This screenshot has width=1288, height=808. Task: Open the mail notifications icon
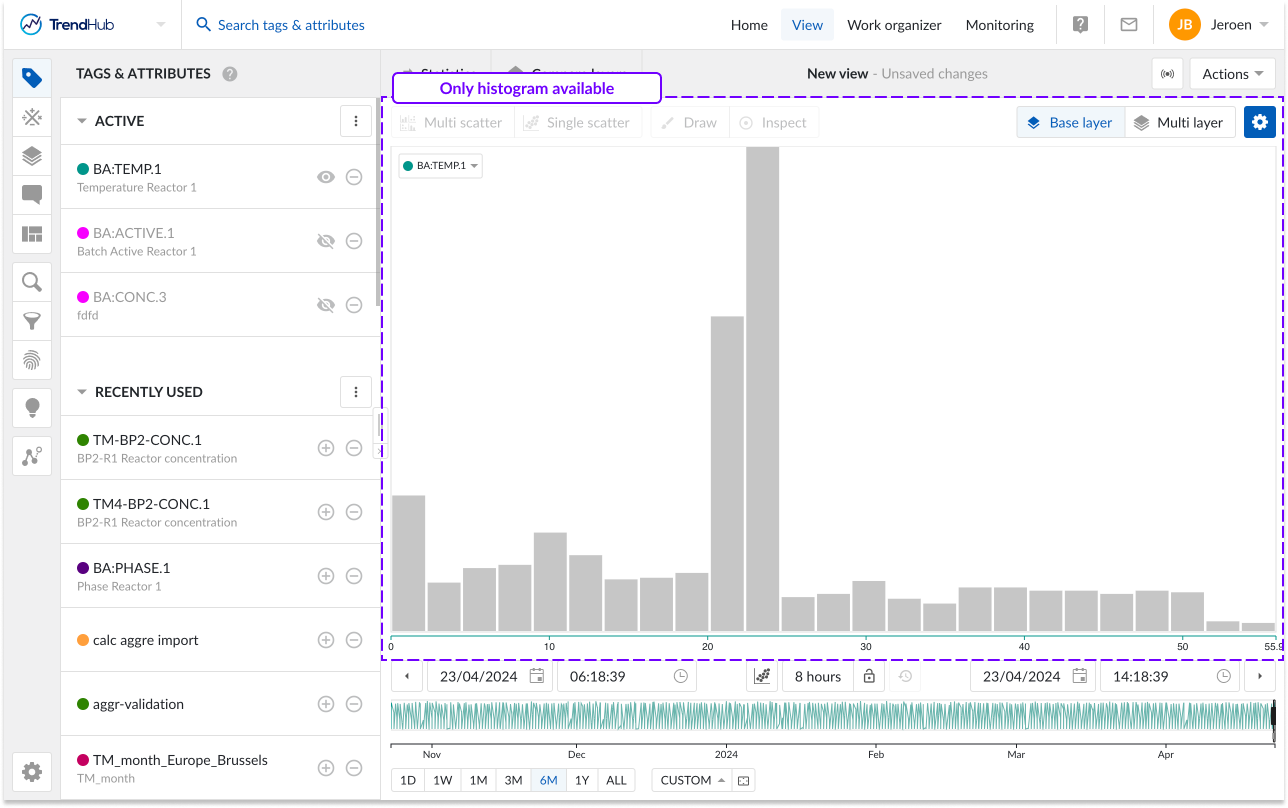coord(1129,25)
